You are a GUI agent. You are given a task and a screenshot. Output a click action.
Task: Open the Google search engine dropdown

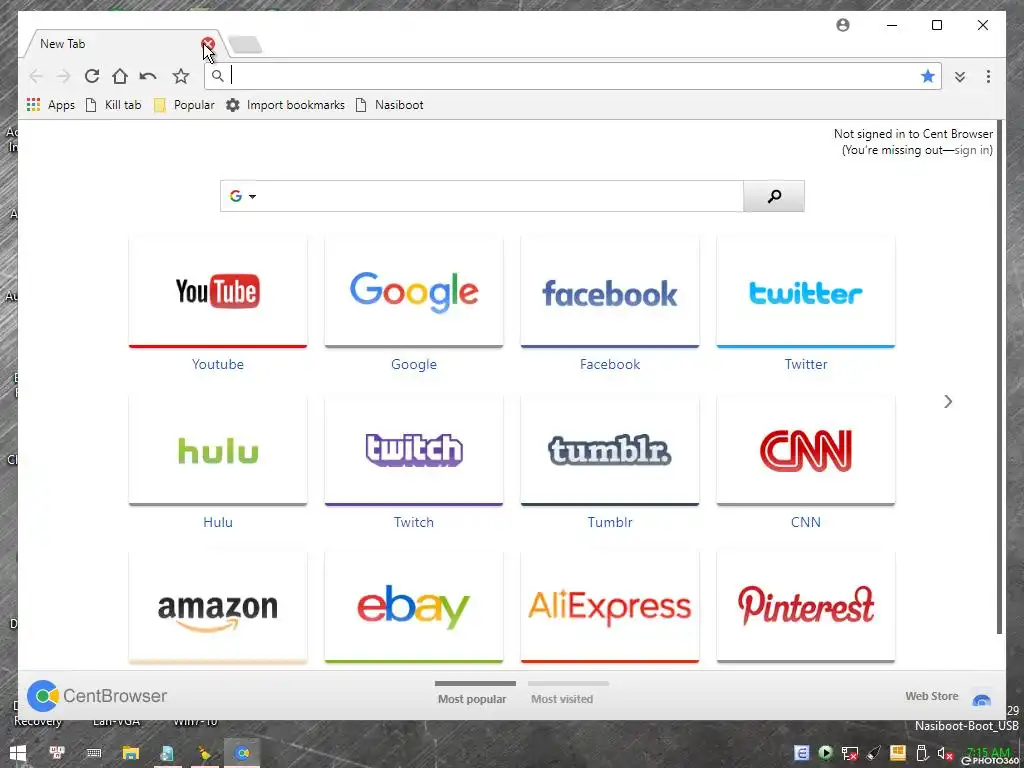click(242, 196)
